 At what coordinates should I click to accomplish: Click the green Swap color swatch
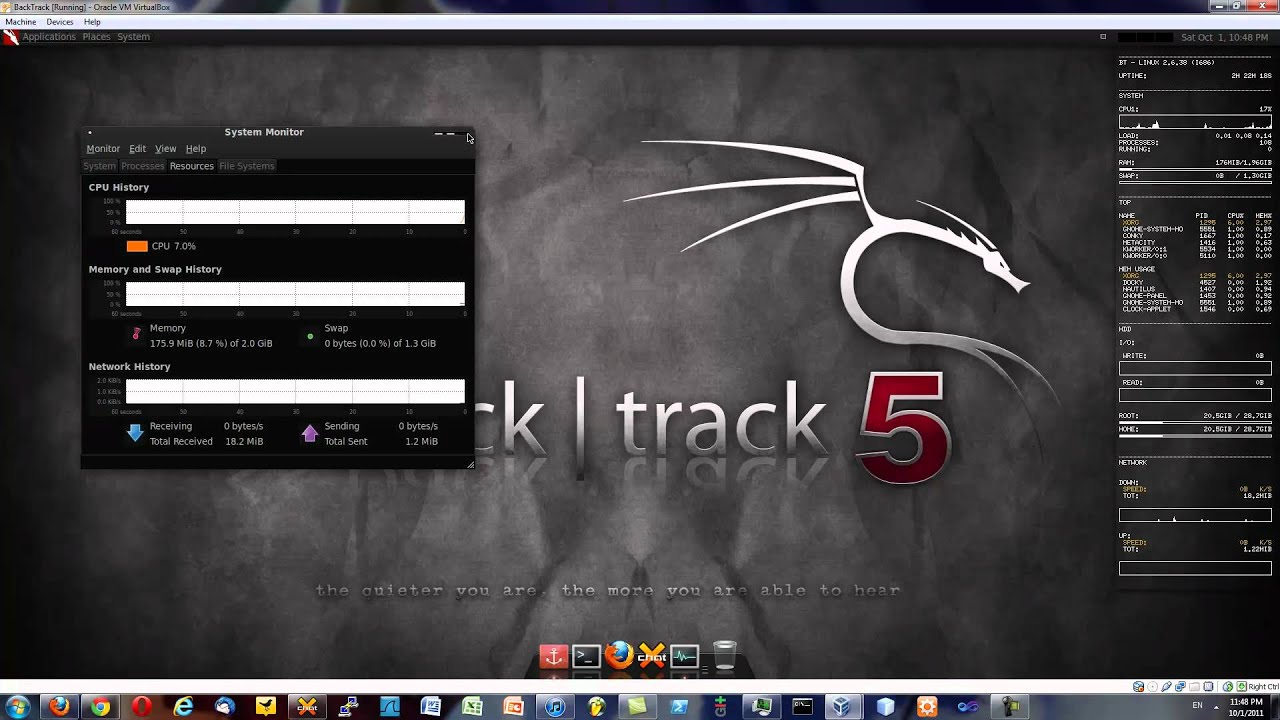pos(310,336)
